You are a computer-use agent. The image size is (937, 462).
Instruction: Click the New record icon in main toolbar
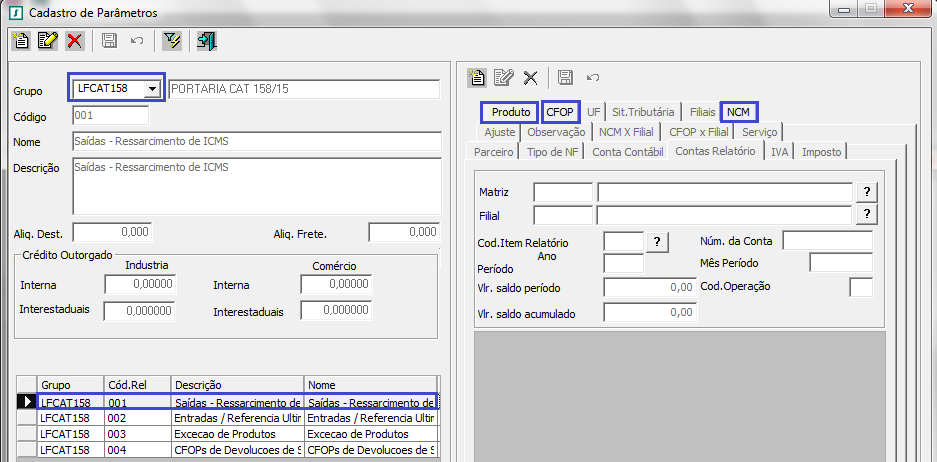point(22,41)
